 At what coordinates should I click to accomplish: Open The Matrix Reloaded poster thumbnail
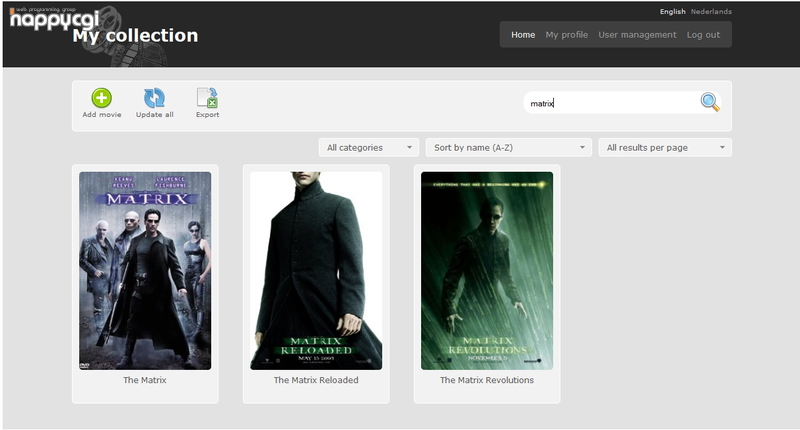pyautogui.click(x=316, y=270)
